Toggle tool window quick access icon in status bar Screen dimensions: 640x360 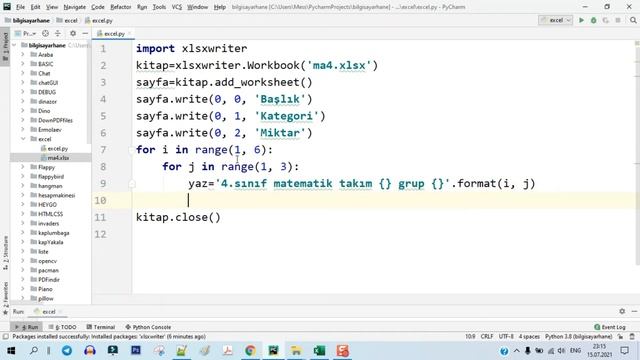pyautogui.click(x=5, y=337)
